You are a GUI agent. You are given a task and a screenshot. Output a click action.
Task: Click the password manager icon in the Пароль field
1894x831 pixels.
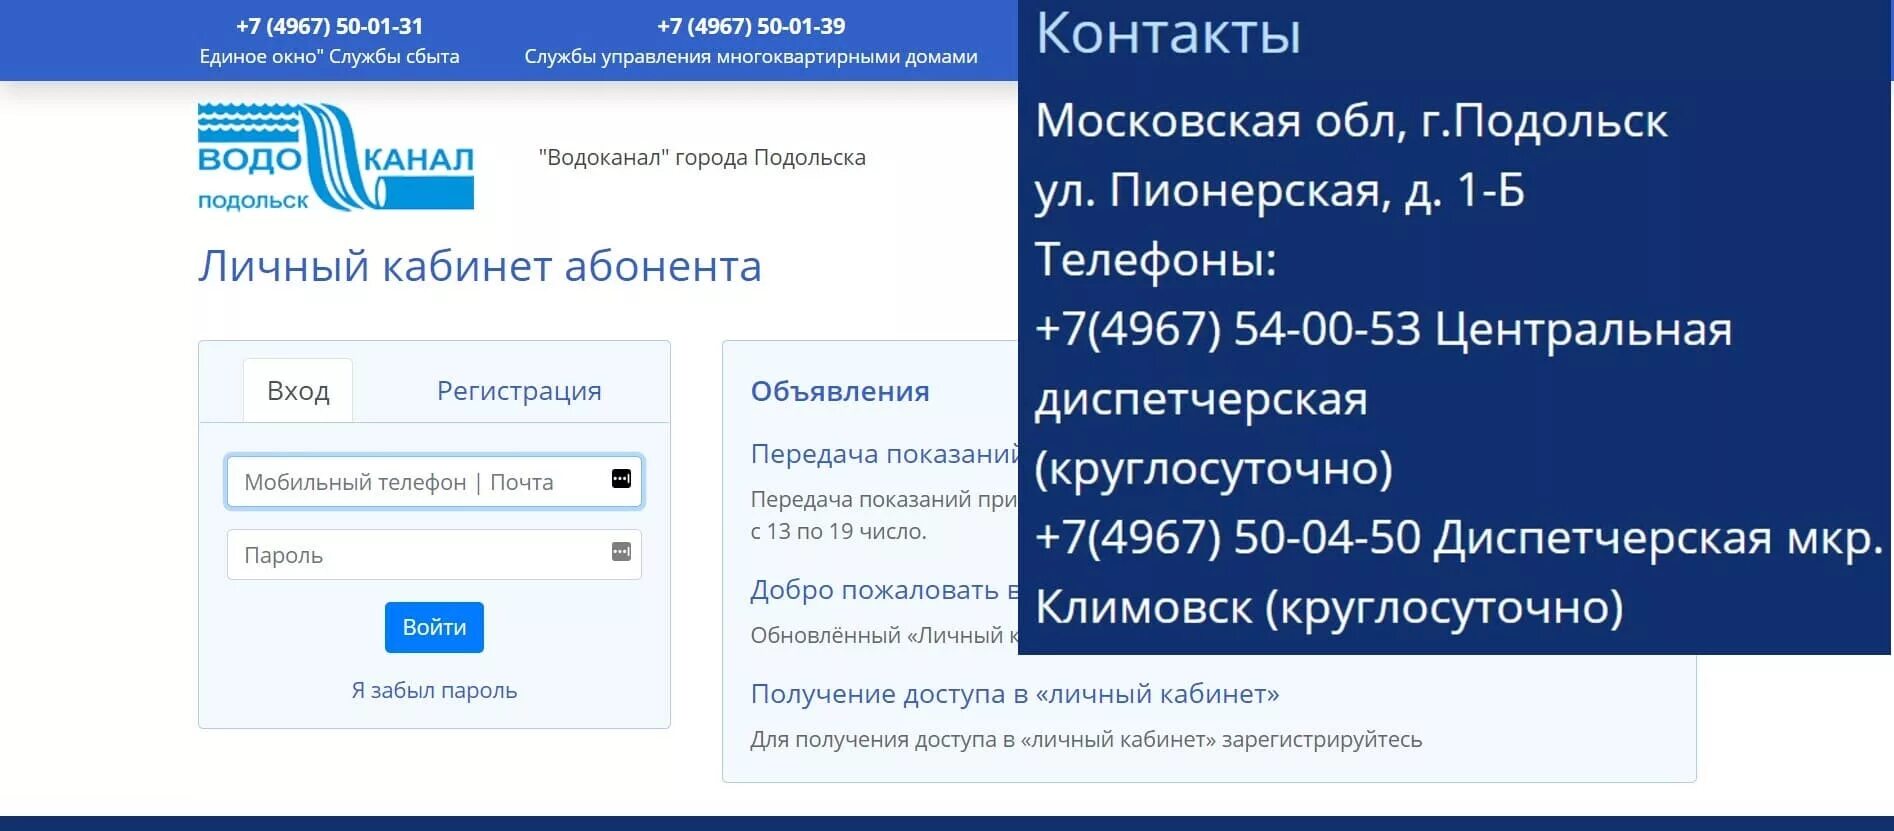[621, 552]
